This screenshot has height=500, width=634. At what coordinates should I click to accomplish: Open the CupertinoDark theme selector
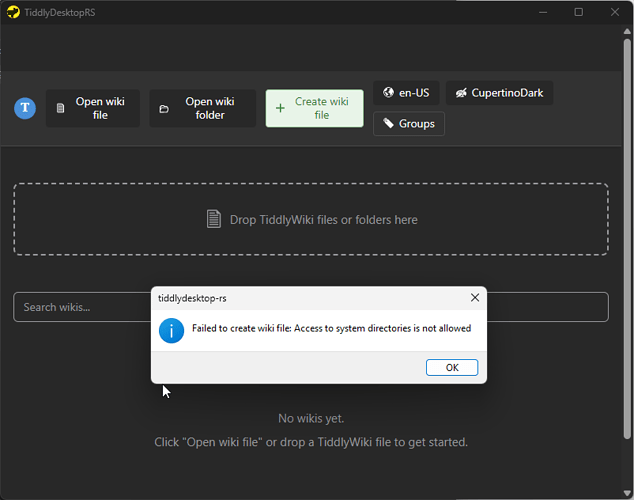click(499, 93)
